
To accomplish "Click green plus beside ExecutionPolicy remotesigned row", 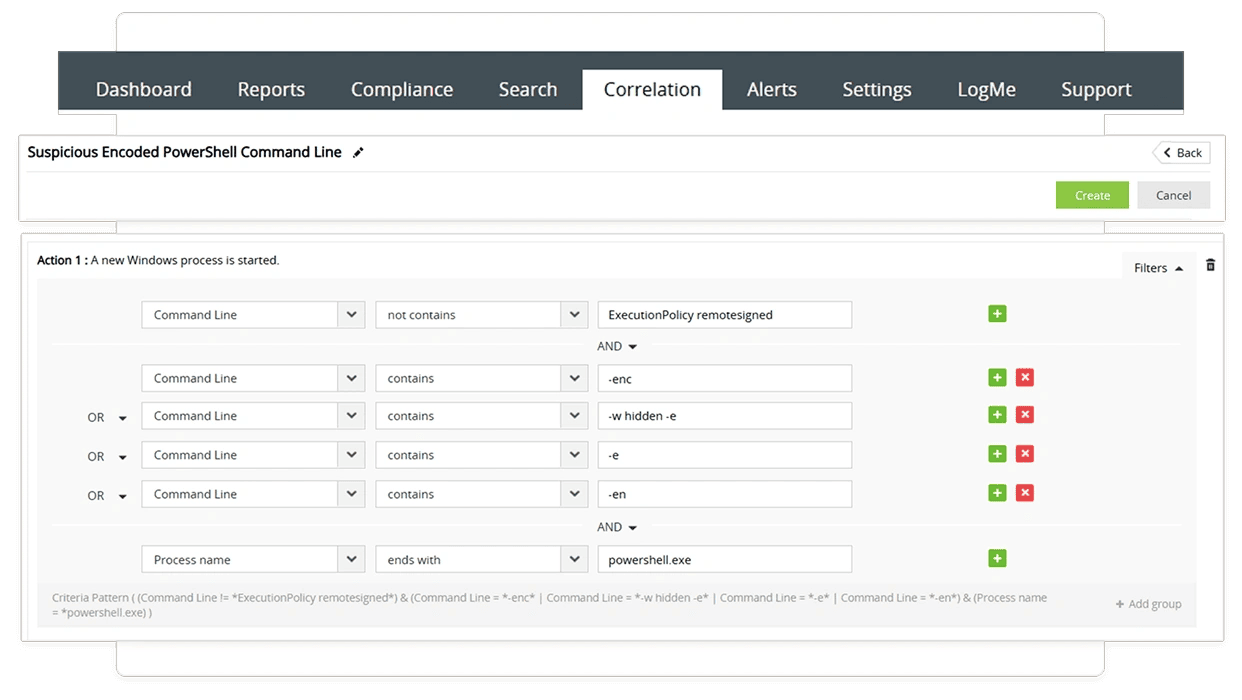I will 996,314.
